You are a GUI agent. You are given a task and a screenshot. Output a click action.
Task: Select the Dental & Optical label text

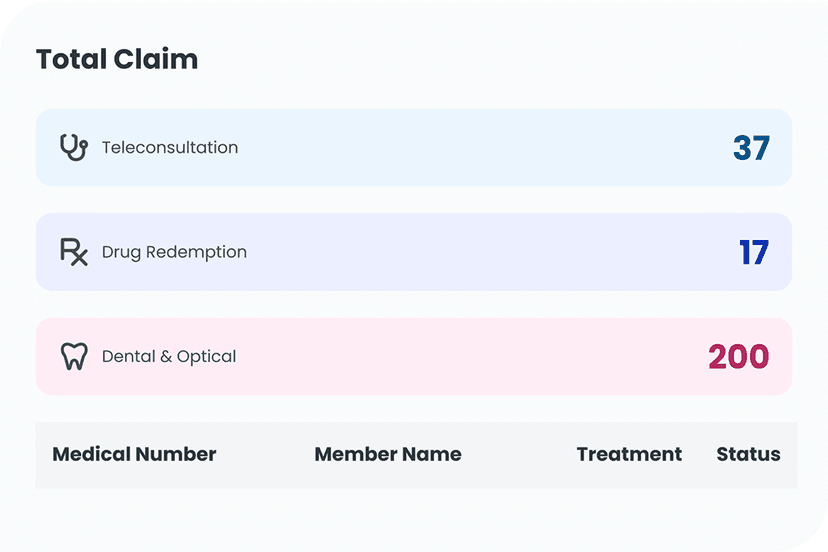click(x=169, y=357)
